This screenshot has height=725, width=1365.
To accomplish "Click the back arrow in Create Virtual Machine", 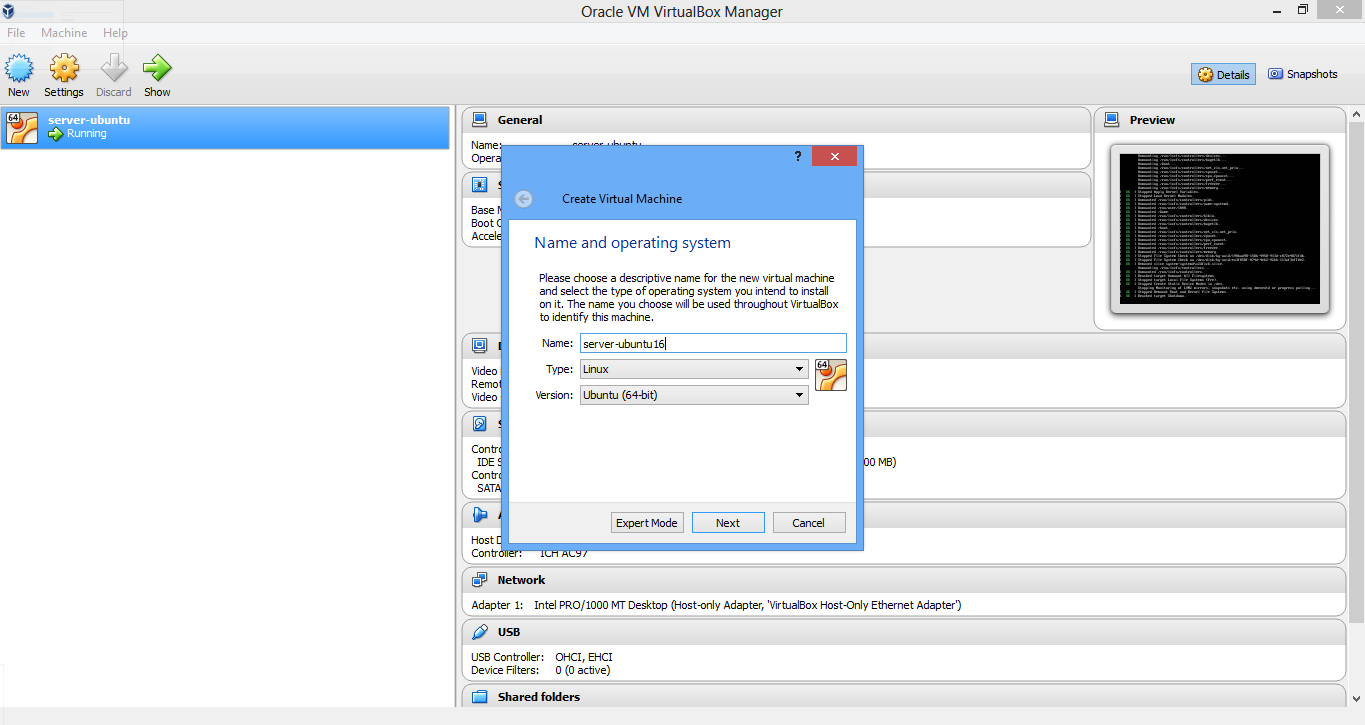I will 524,199.
